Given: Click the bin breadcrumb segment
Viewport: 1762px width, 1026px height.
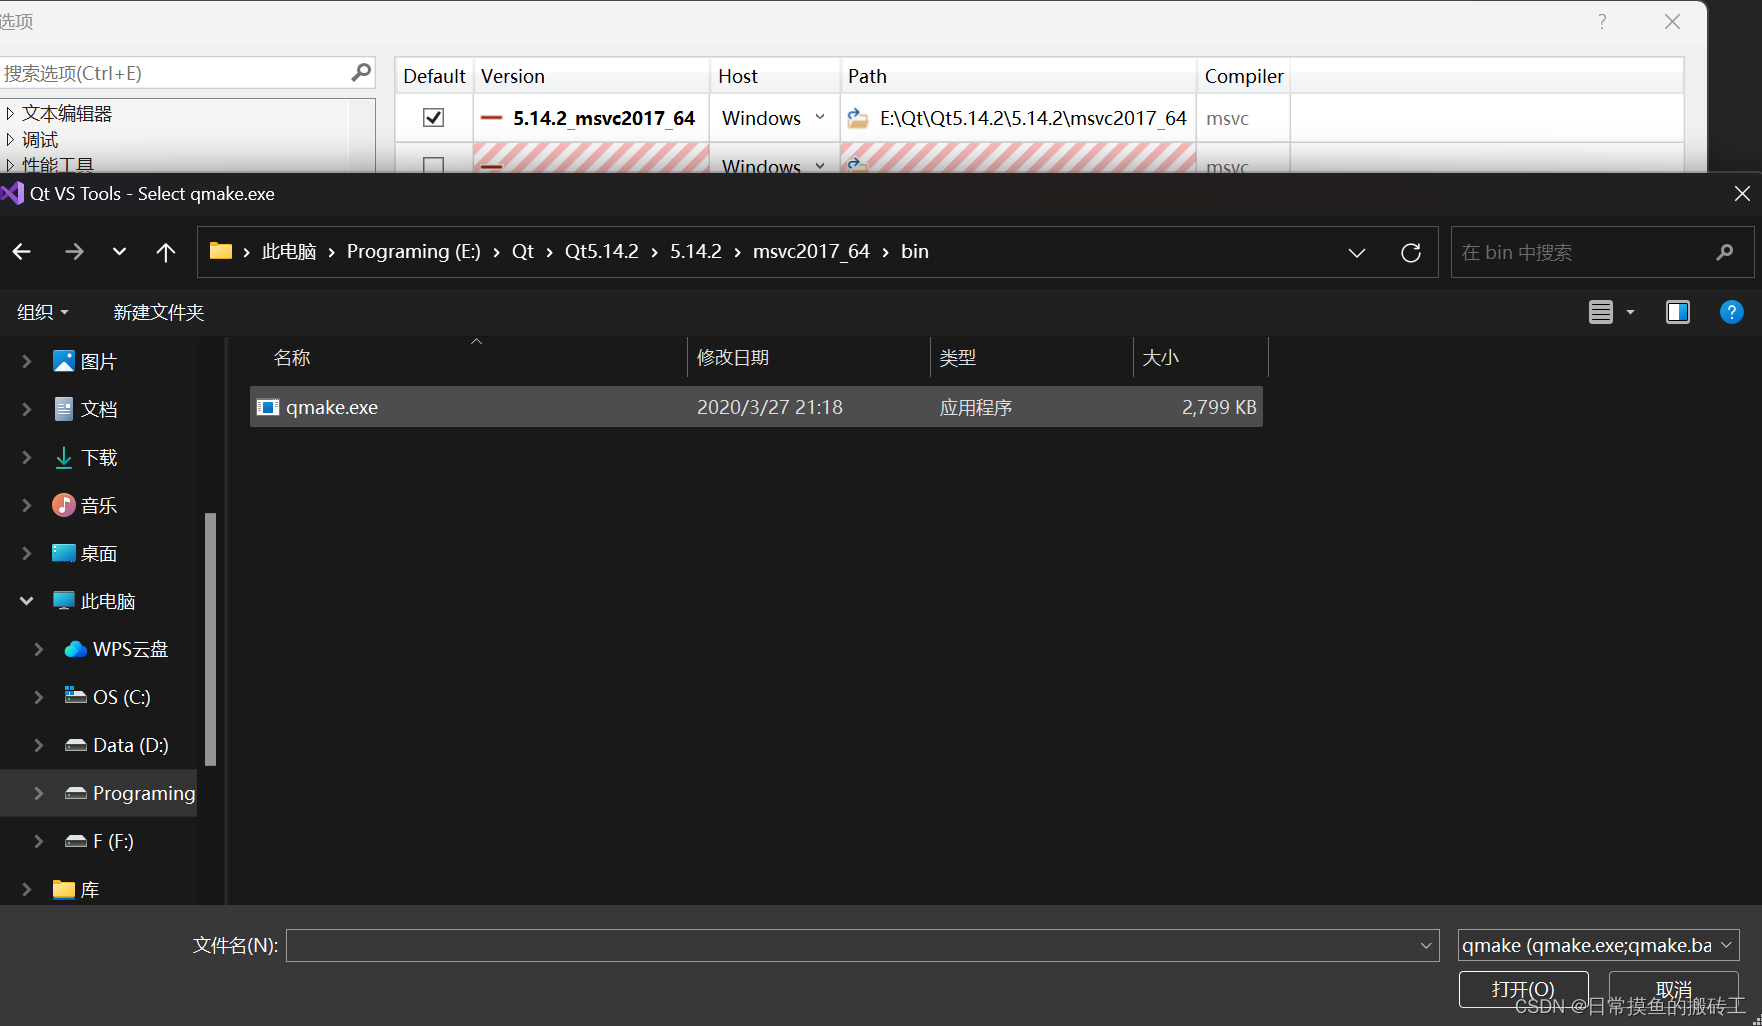Looking at the screenshot, I should (x=914, y=252).
